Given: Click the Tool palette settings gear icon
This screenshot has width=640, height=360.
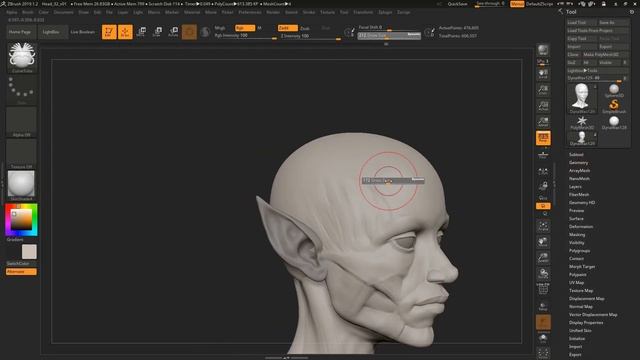Looking at the screenshot, I should click(631, 12).
